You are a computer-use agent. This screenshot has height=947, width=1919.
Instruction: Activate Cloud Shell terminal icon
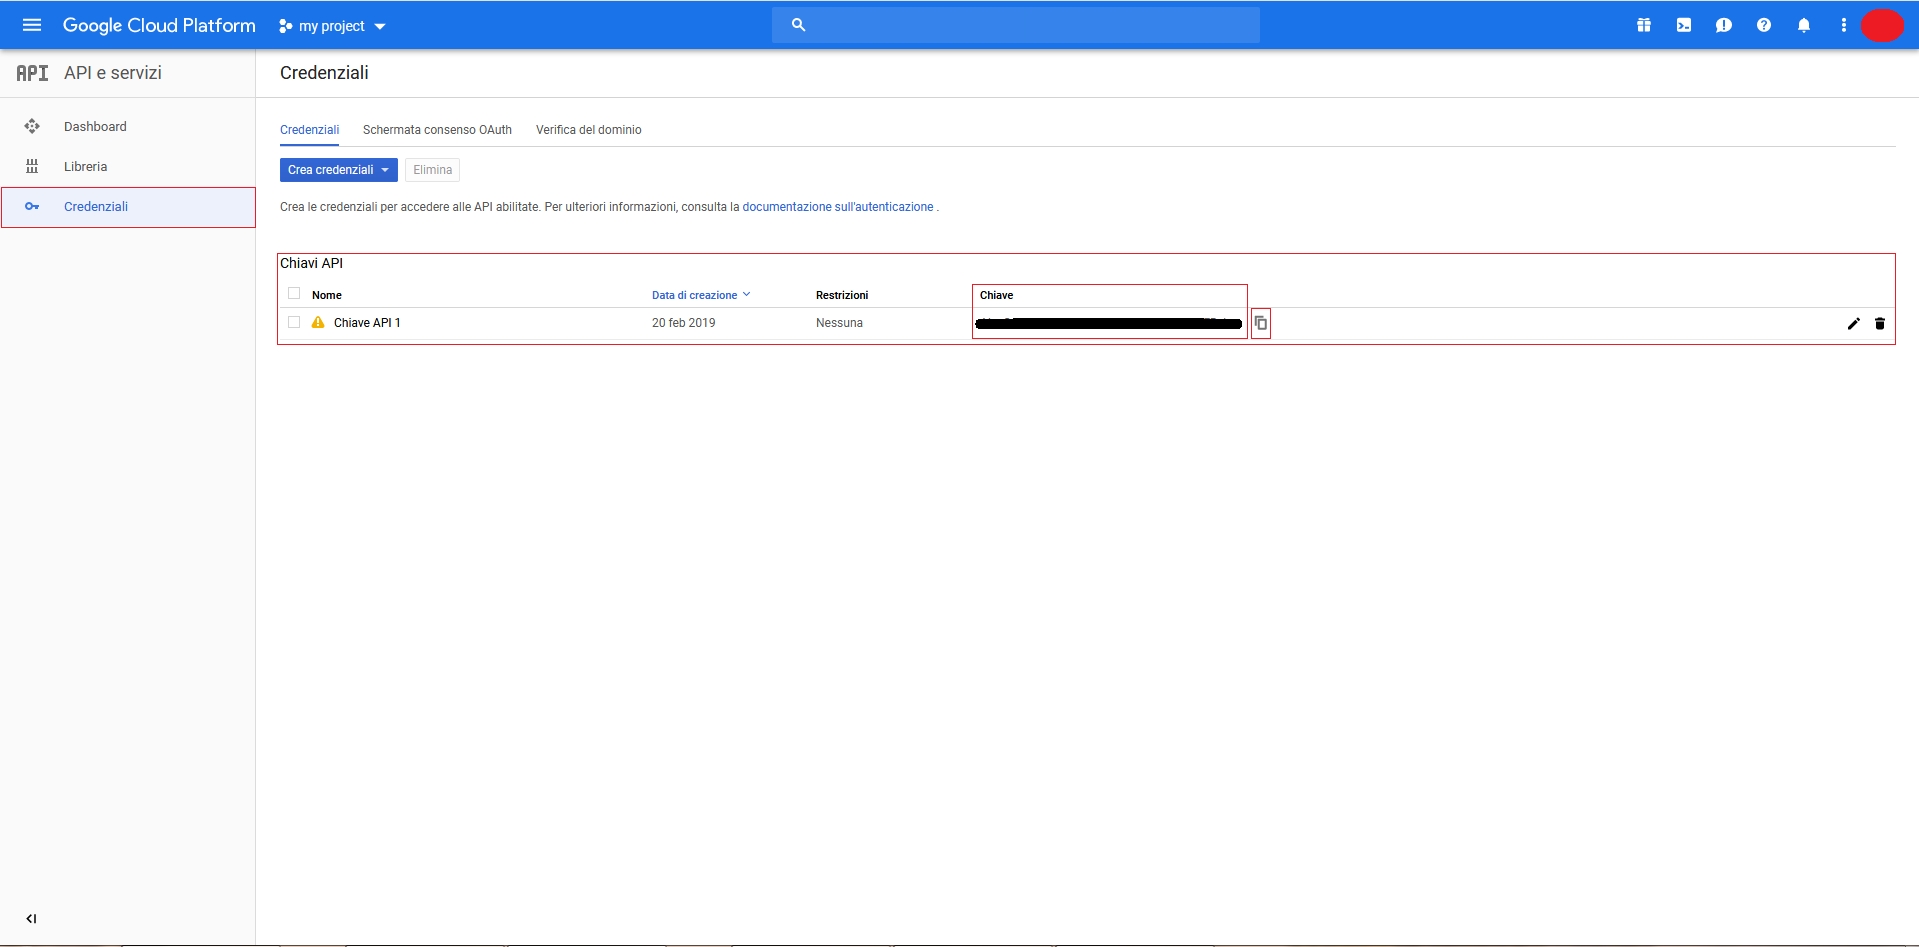click(1684, 25)
